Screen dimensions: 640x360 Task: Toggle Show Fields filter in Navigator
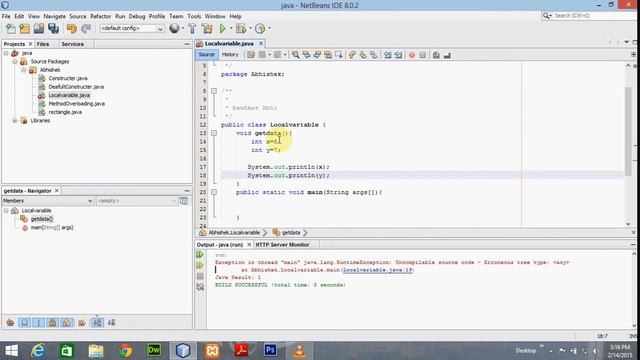click(24, 322)
